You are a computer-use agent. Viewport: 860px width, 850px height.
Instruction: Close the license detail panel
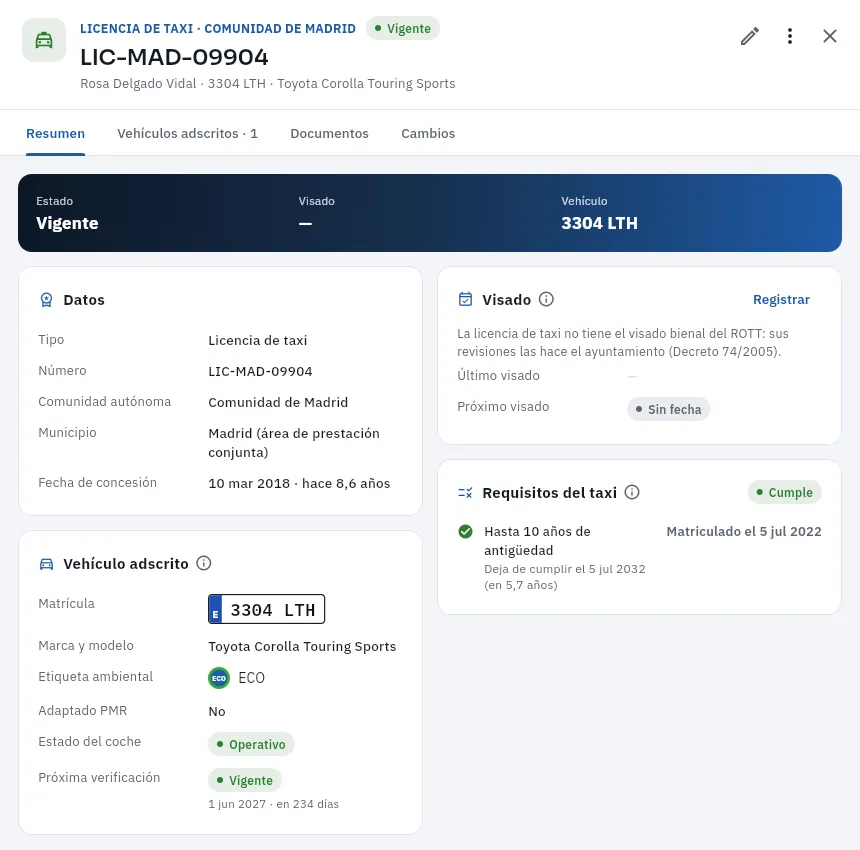point(830,36)
